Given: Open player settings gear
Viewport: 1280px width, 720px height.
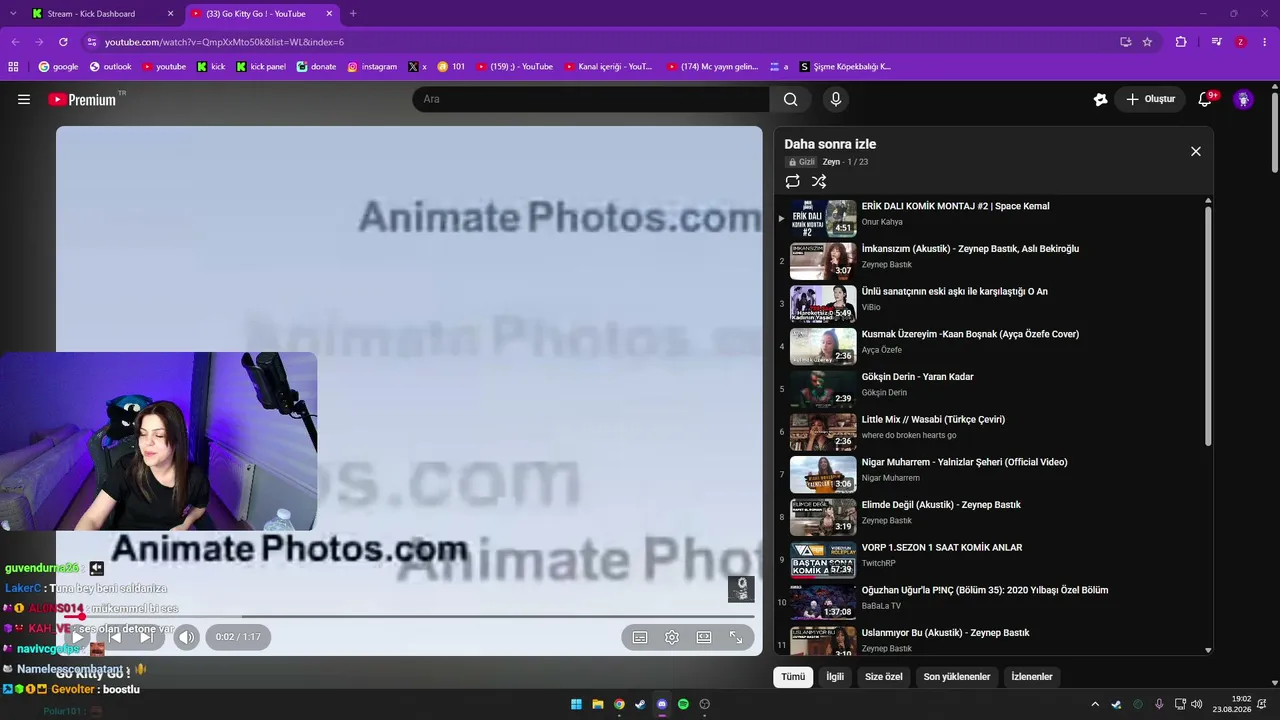Looking at the screenshot, I should click(x=672, y=637).
